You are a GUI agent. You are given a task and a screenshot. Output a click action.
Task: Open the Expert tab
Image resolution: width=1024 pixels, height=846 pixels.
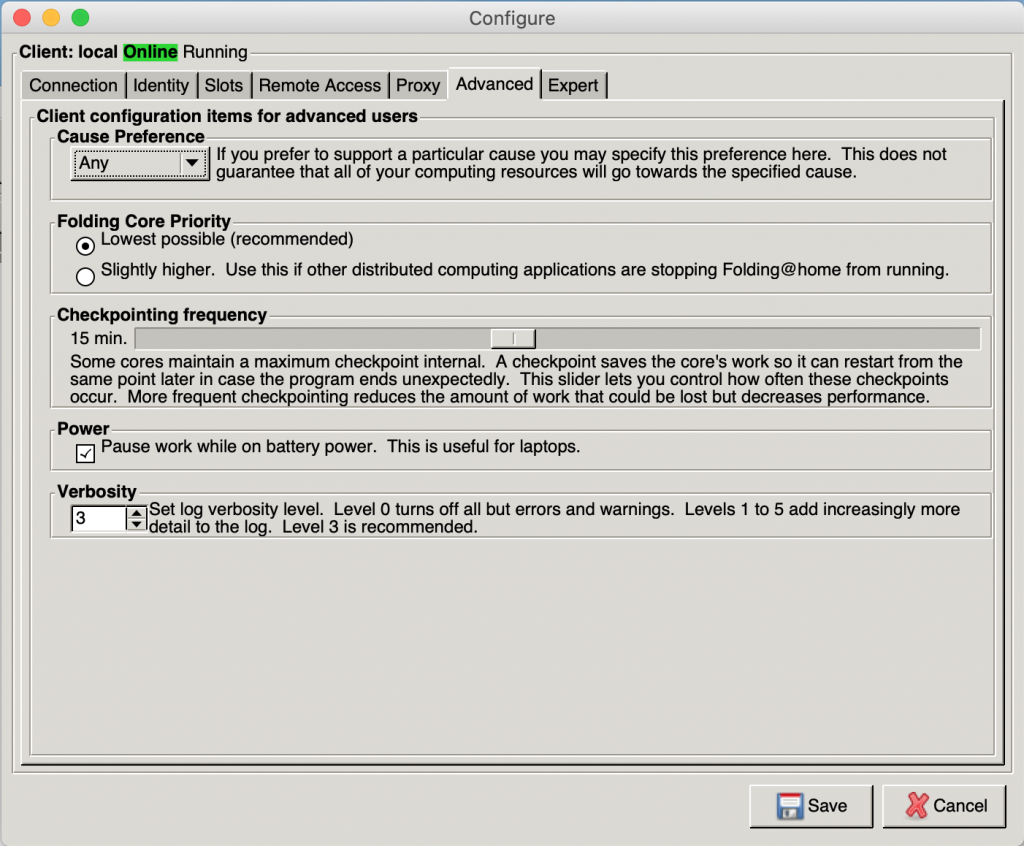(x=573, y=86)
